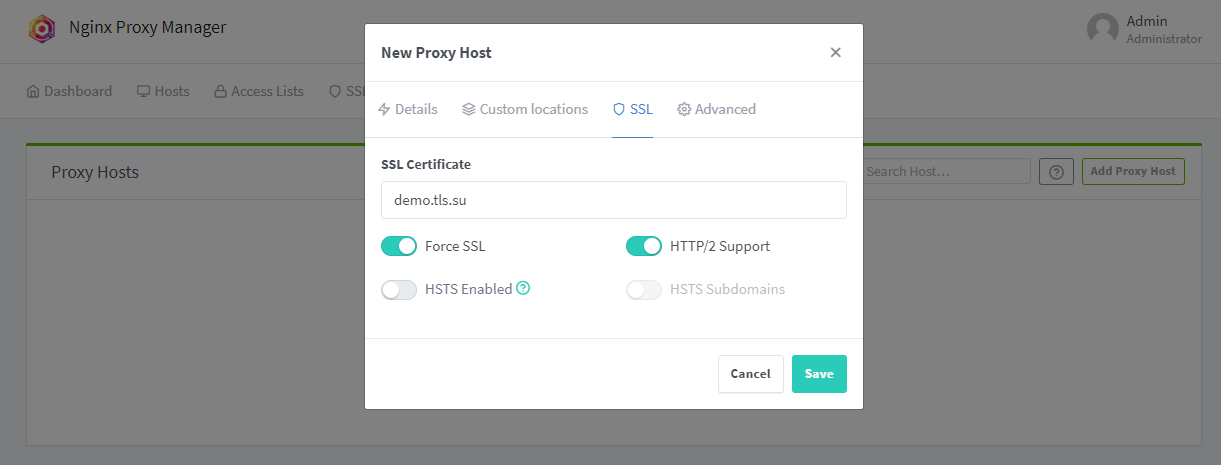The image size is (1221, 465).
Task: Click the Cancel button
Action: 751,374
